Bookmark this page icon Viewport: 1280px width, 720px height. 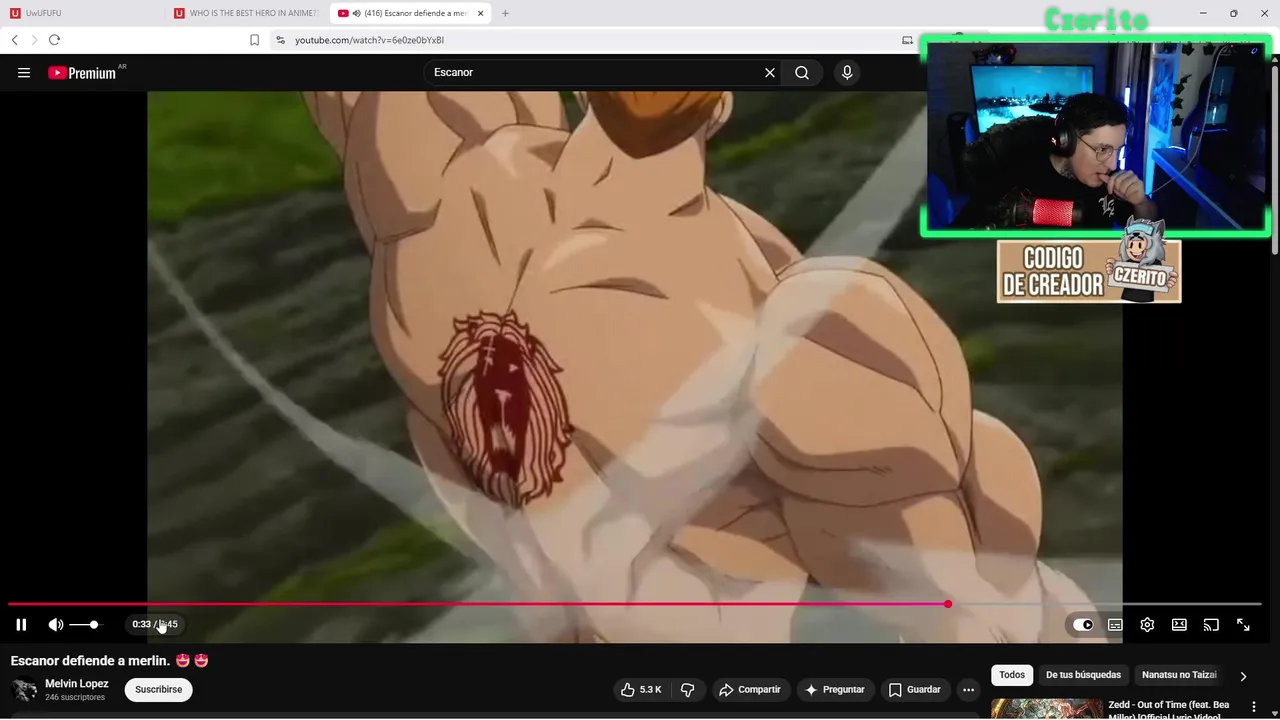(254, 40)
